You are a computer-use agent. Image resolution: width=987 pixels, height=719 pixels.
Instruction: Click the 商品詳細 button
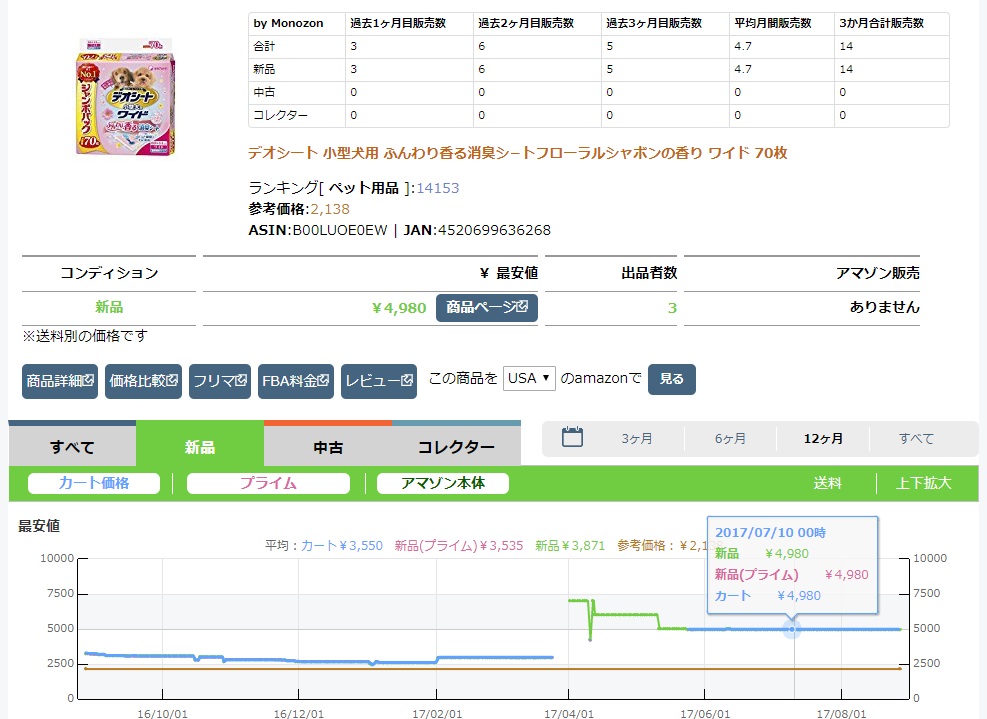(60, 381)
